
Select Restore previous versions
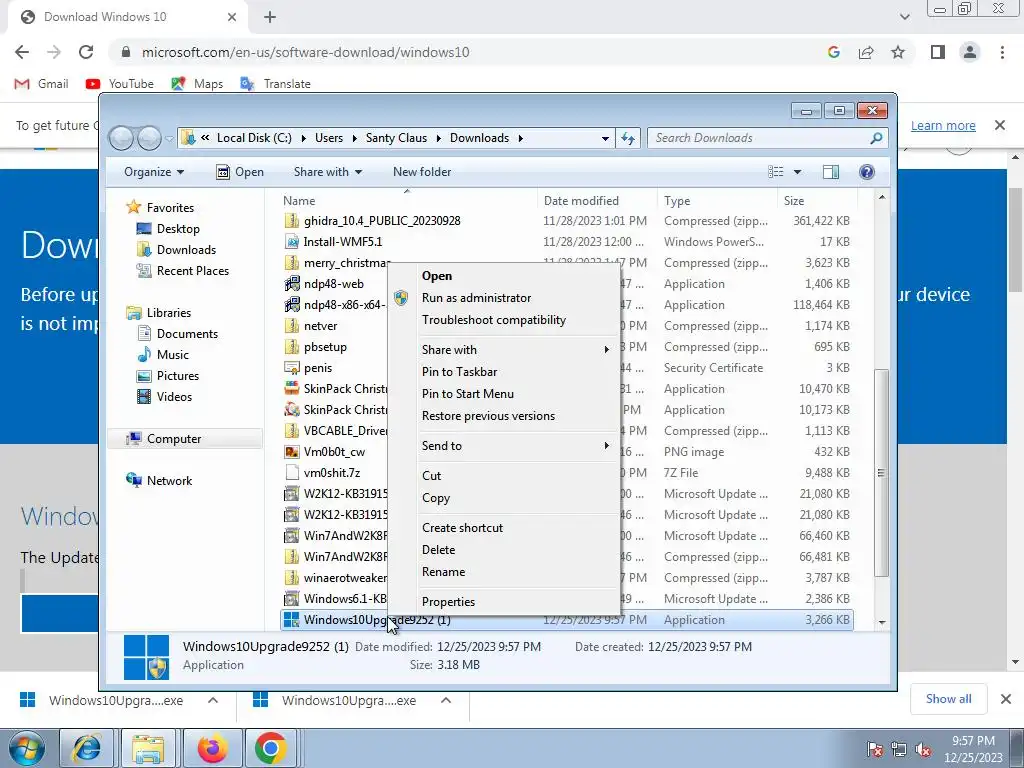pyautogui.click(x=488, y=416)
